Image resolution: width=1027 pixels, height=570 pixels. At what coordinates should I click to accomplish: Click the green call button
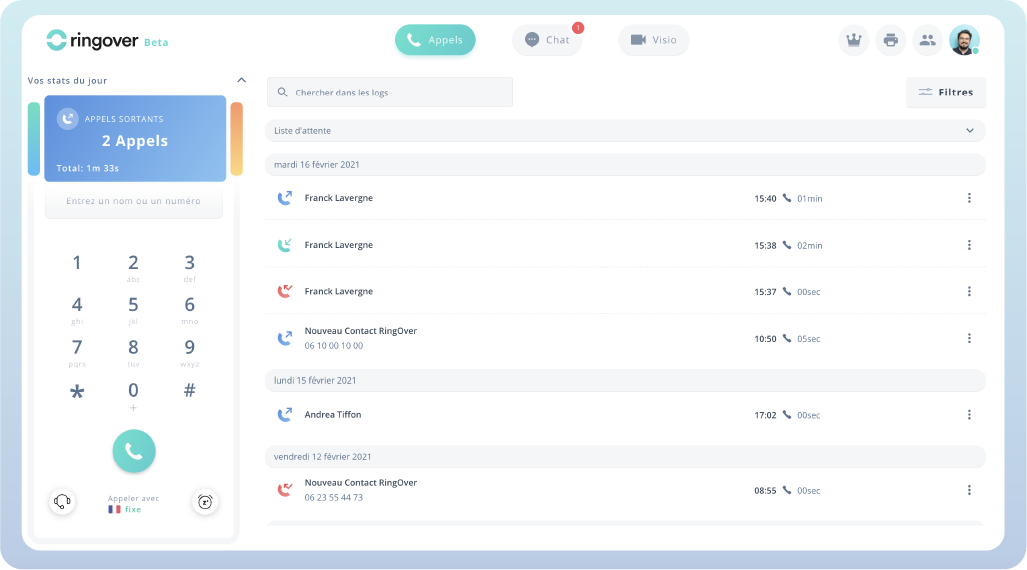[134, 451]
